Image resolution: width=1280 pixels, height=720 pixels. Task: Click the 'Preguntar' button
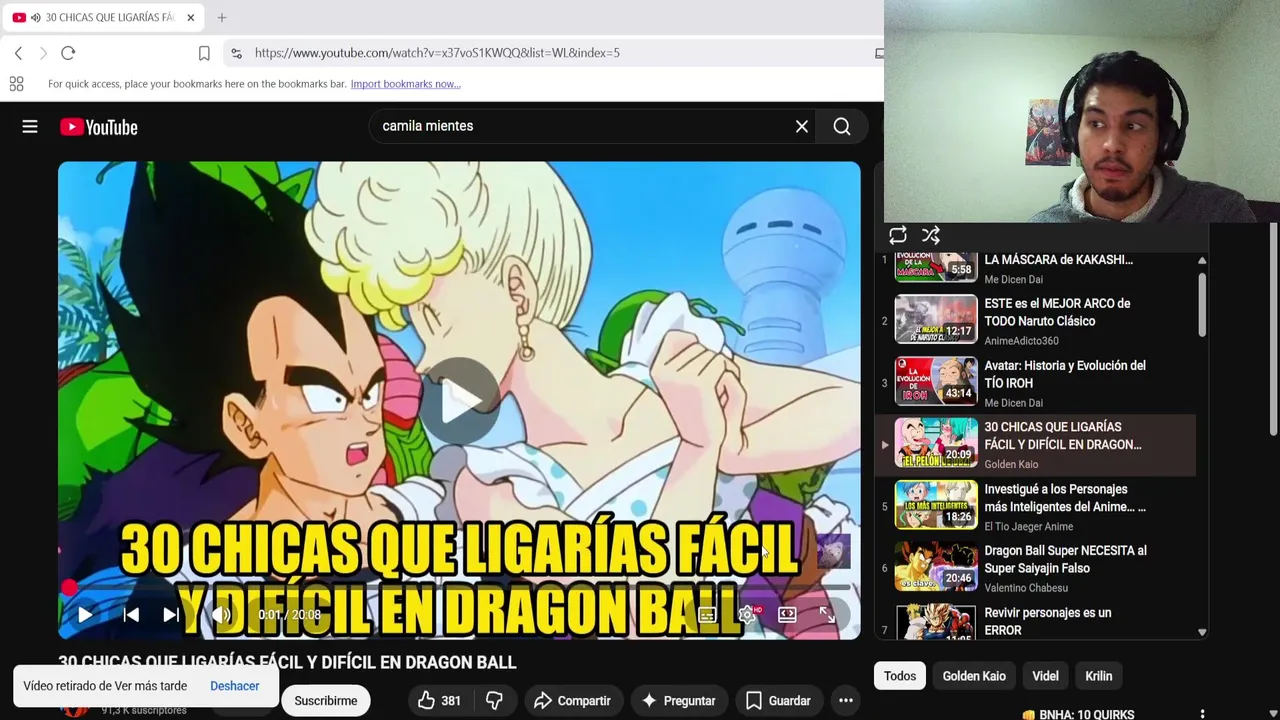tap(679, 701)
